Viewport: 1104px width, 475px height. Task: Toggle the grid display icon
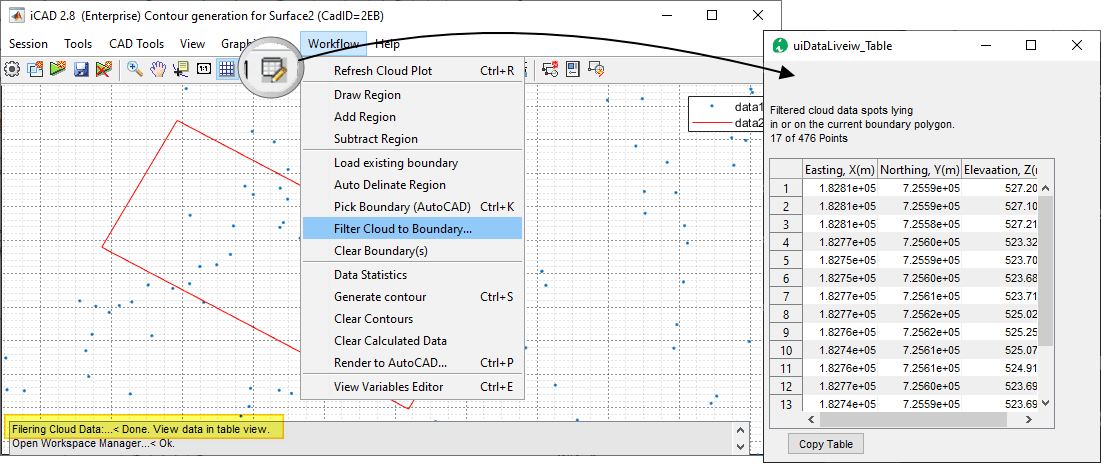[226, 69]
